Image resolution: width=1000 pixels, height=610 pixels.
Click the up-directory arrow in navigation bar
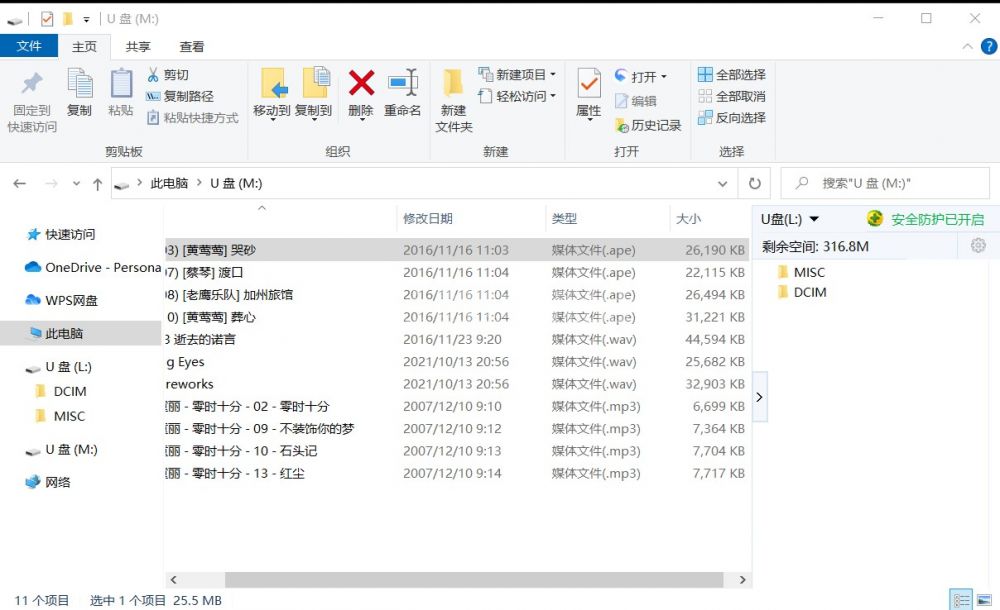[97, 184]
